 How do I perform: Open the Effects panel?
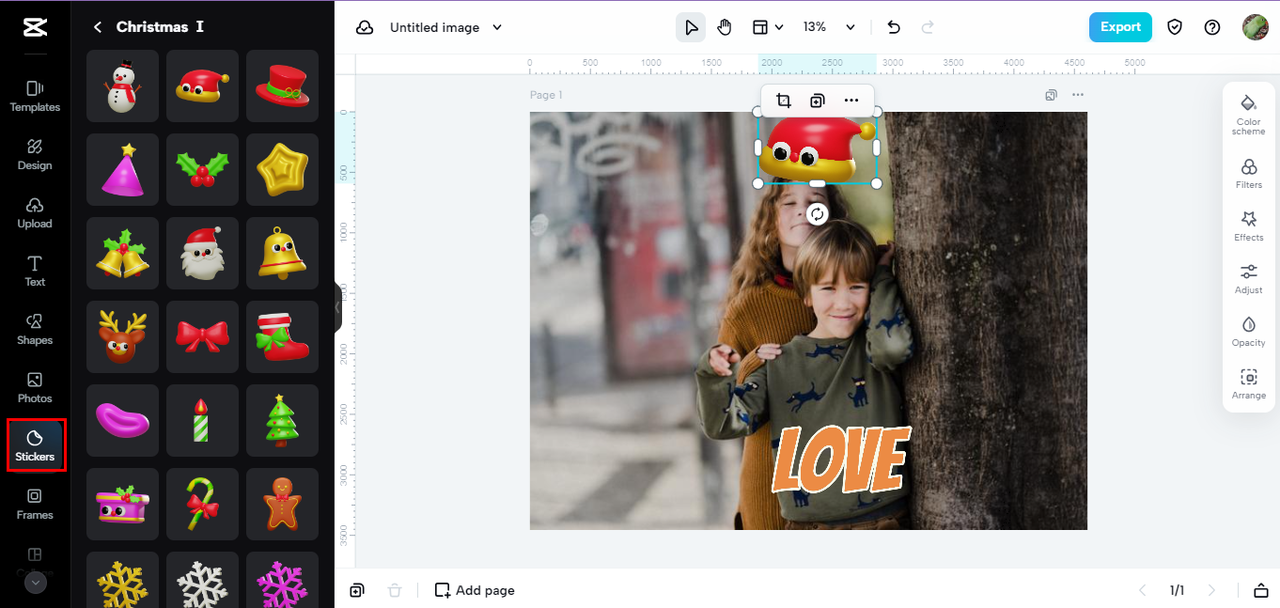click(1248, 226)
